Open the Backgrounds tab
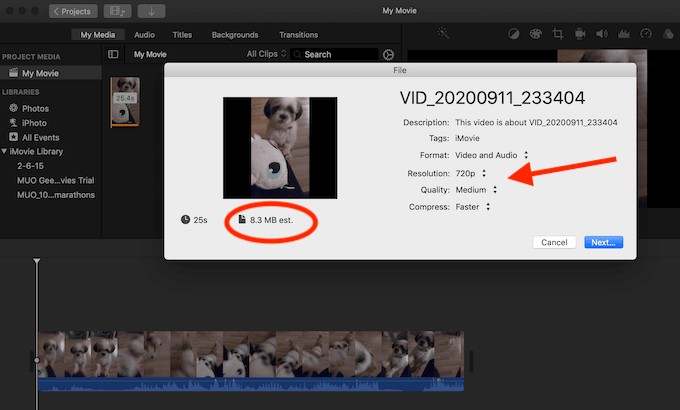 235,35
